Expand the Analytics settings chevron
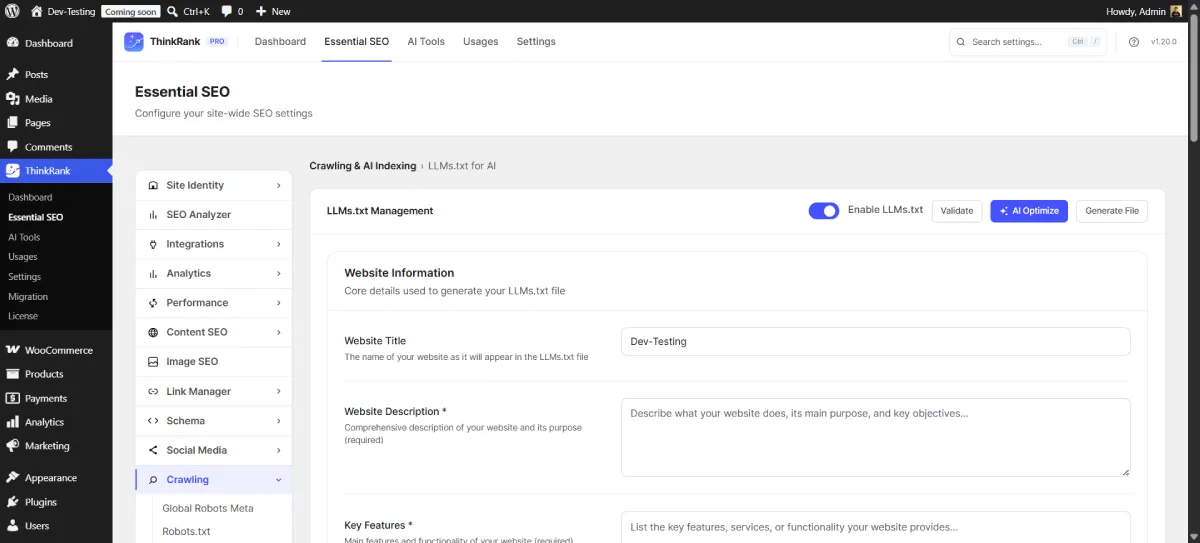The image size is (1200, 543). [x=279, y=273]
